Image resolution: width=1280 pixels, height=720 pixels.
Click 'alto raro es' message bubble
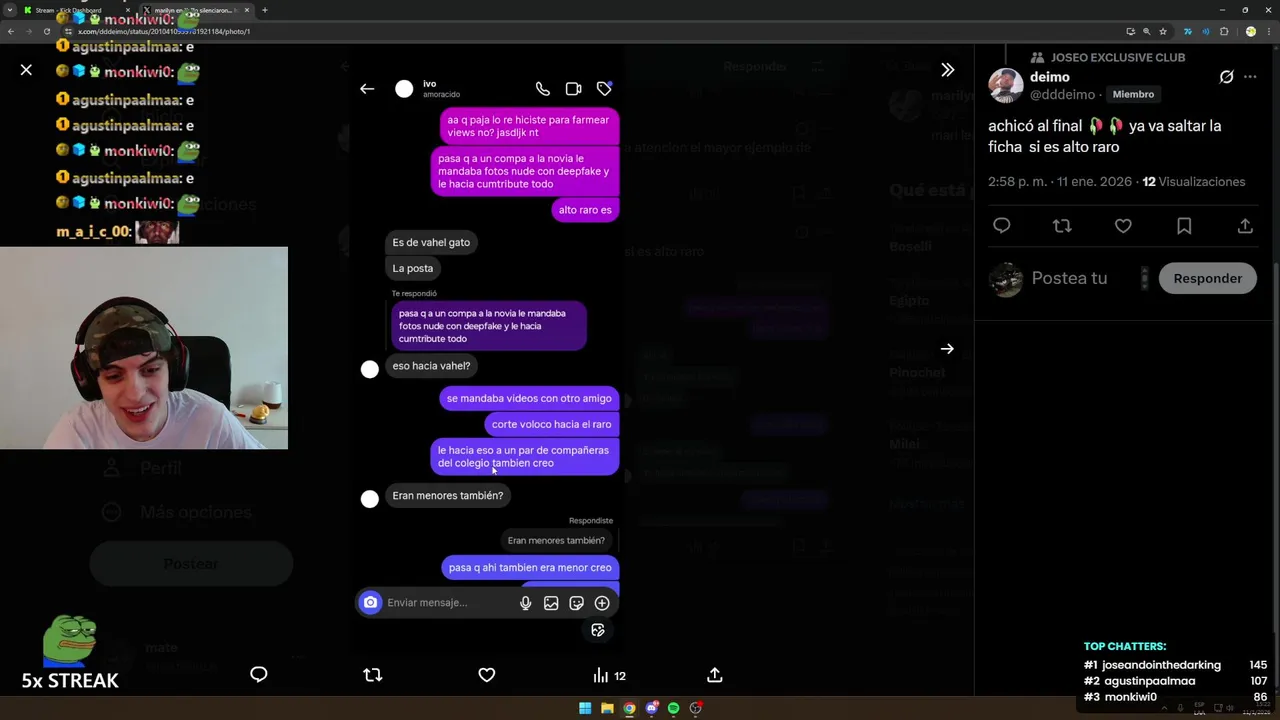point(585,210)
